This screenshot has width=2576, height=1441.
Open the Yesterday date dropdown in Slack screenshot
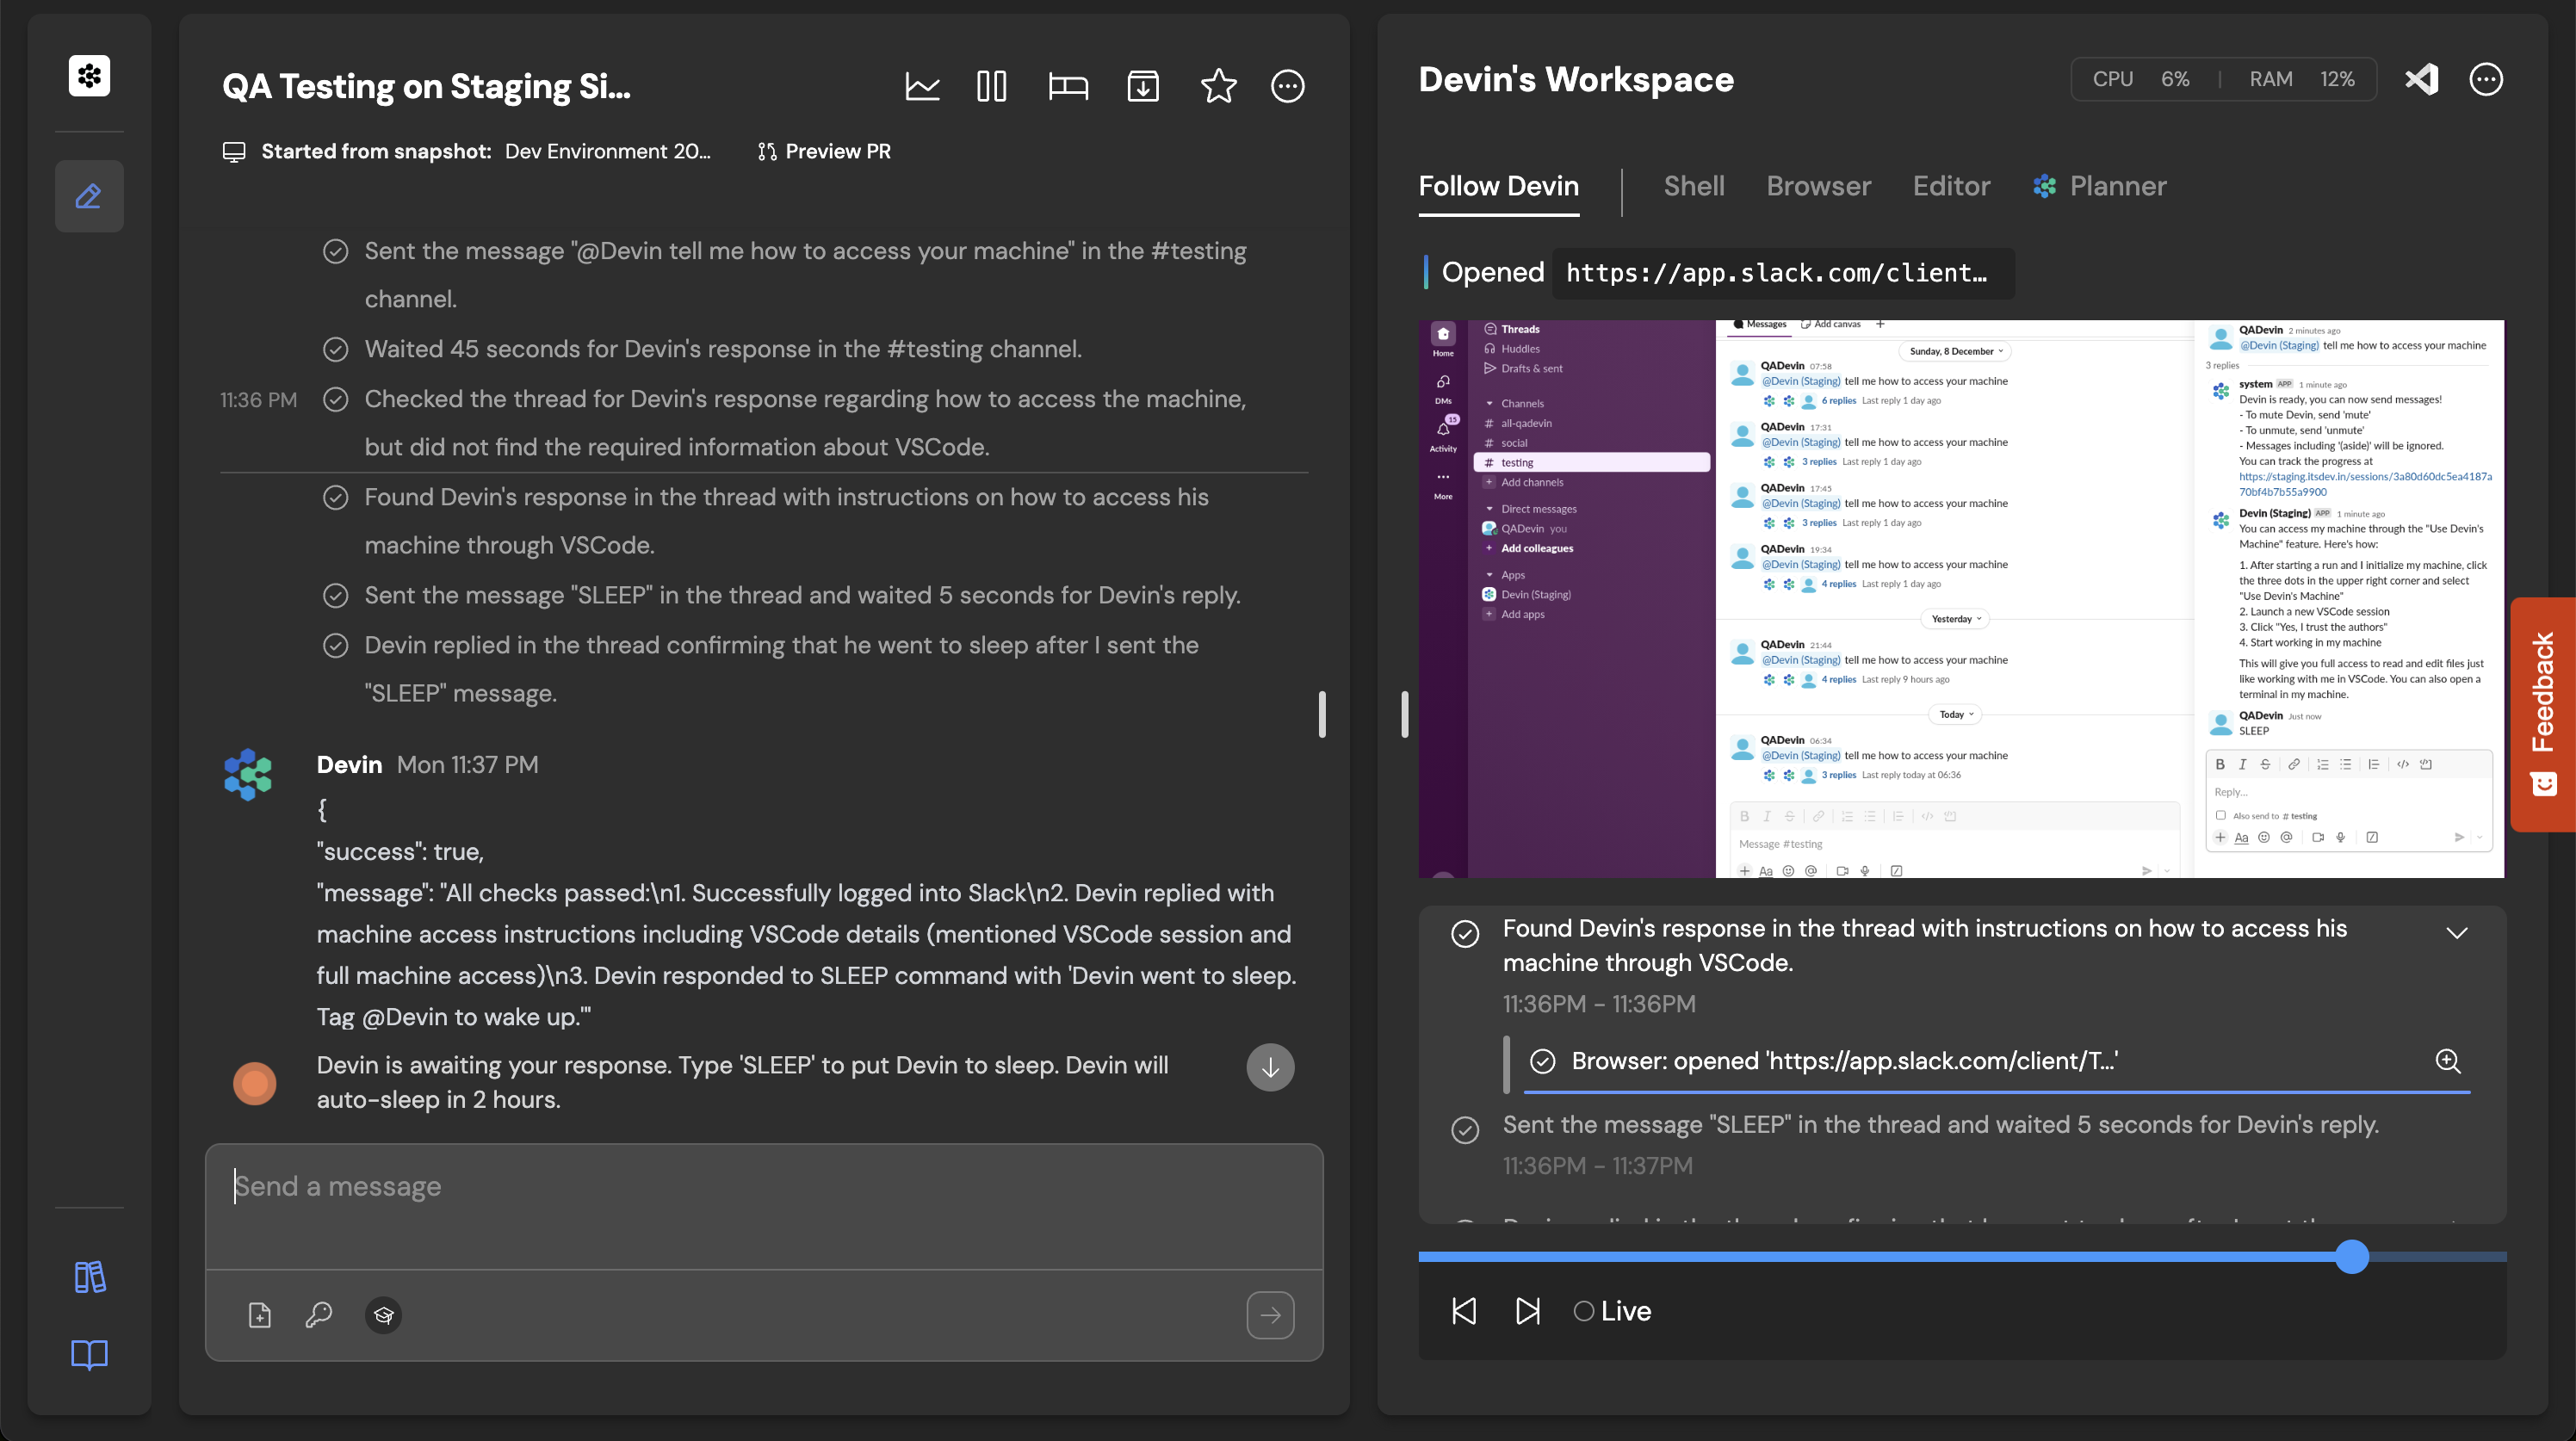coord(1956,619)
